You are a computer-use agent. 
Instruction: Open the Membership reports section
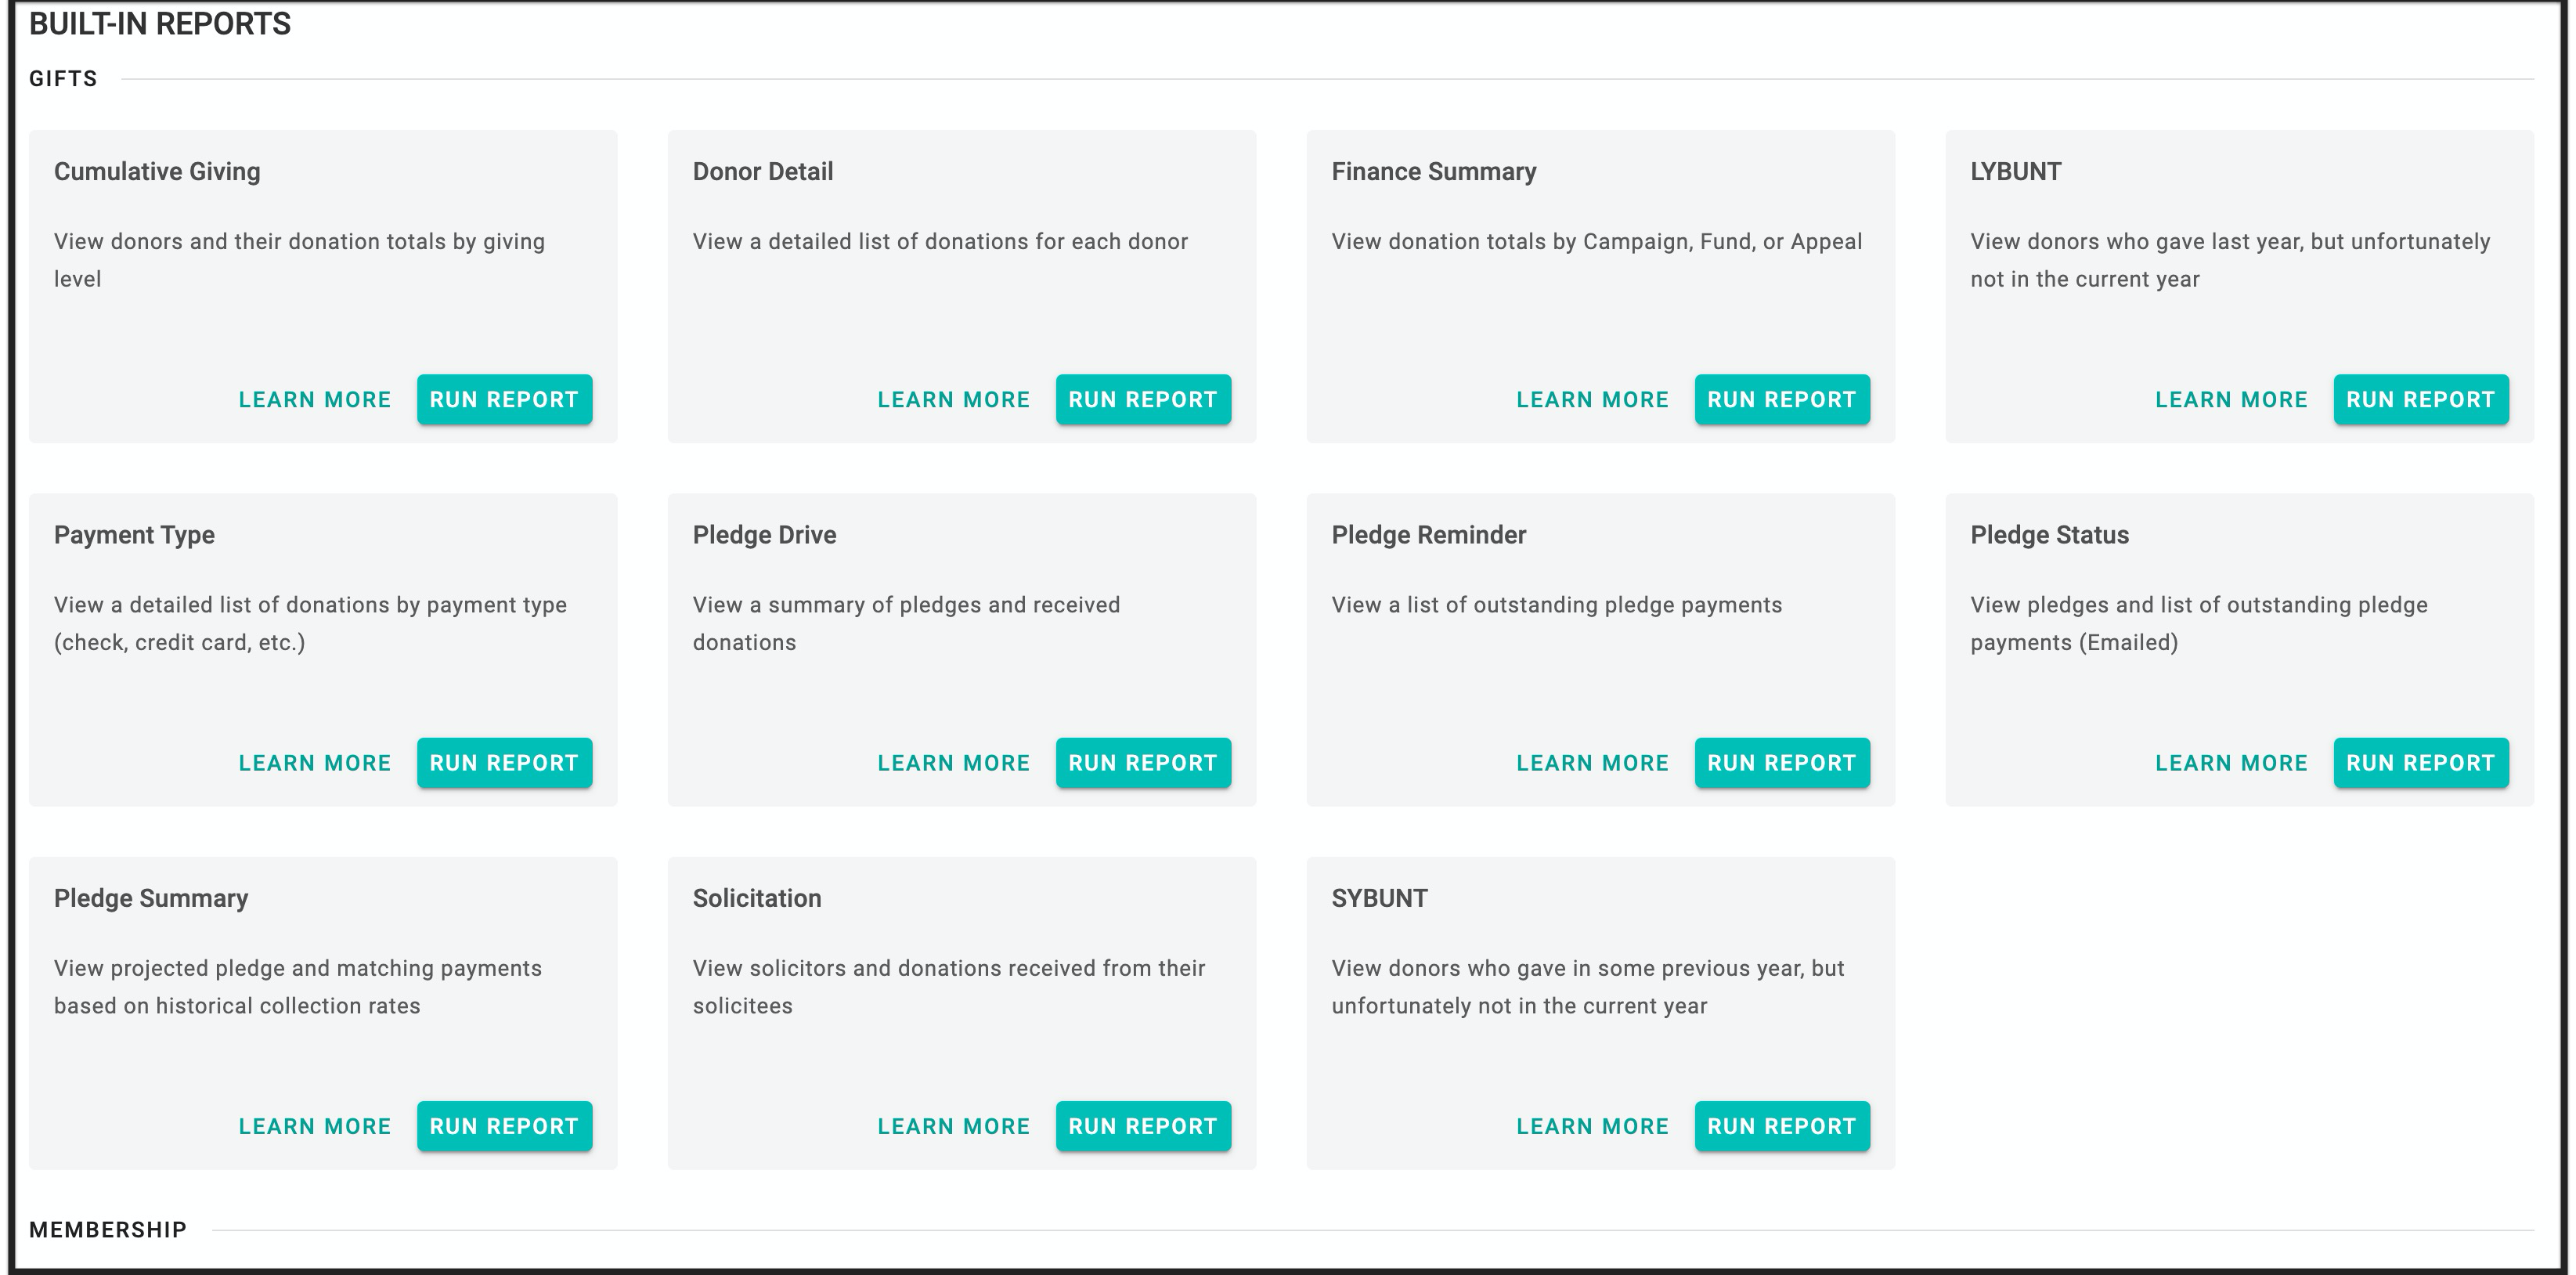point(107,1229)
